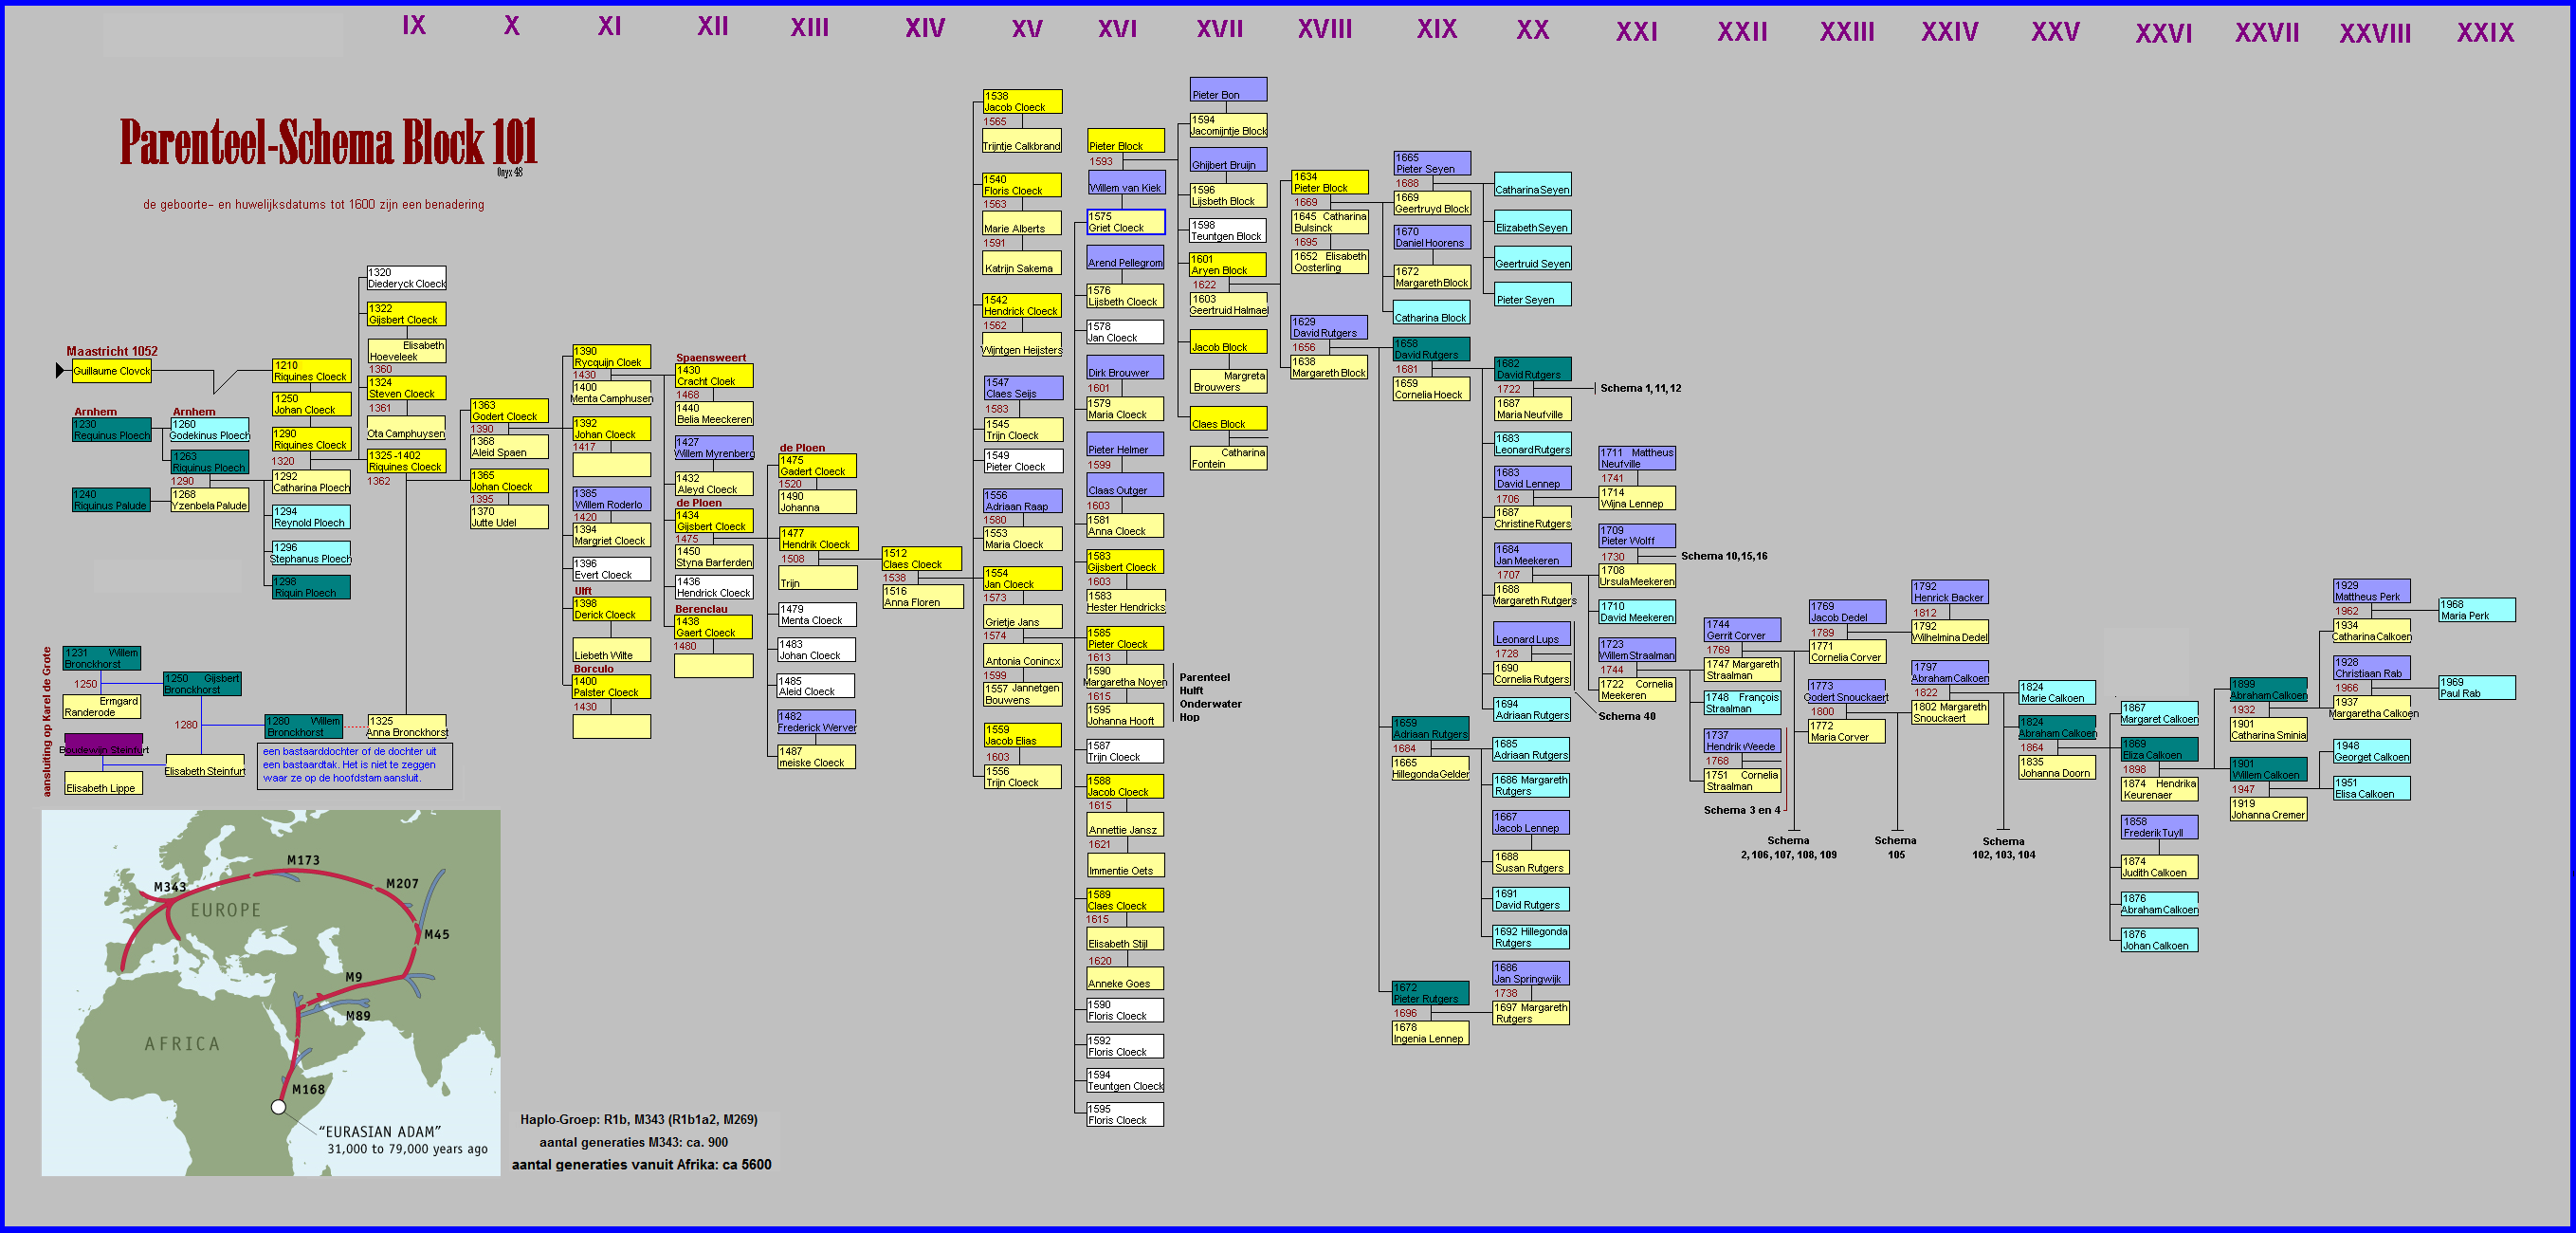2576x1233 pixels.
Task: Select the black start arrow at Maastricht 1052
Action: [x=60, y=371]
